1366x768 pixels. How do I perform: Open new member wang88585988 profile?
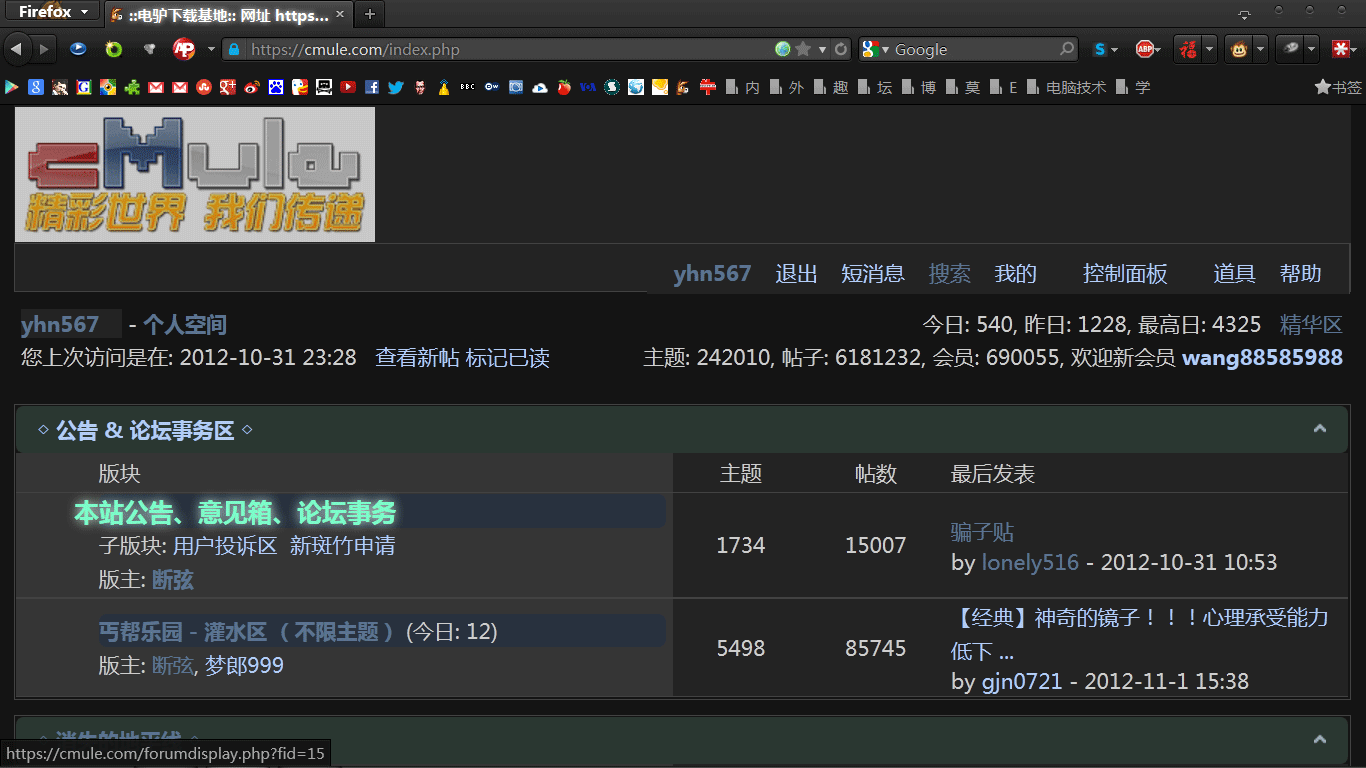pyautogui.click(x=1262, y=357)
